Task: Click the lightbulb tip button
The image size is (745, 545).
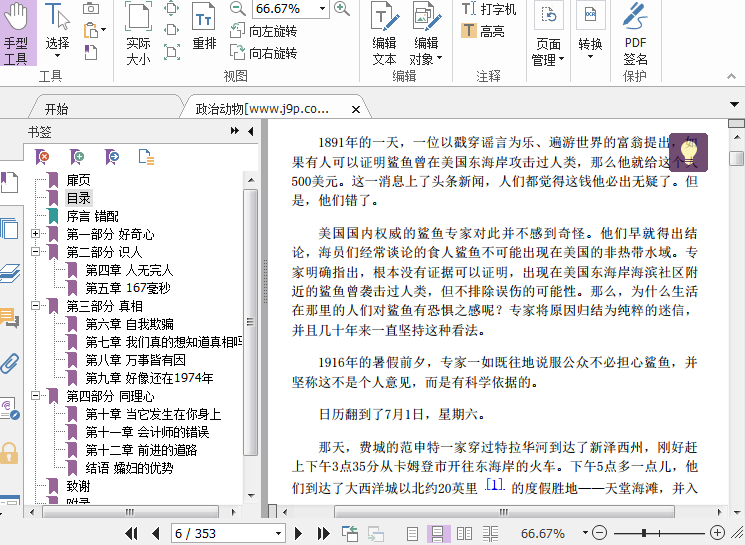Action: 688,152
